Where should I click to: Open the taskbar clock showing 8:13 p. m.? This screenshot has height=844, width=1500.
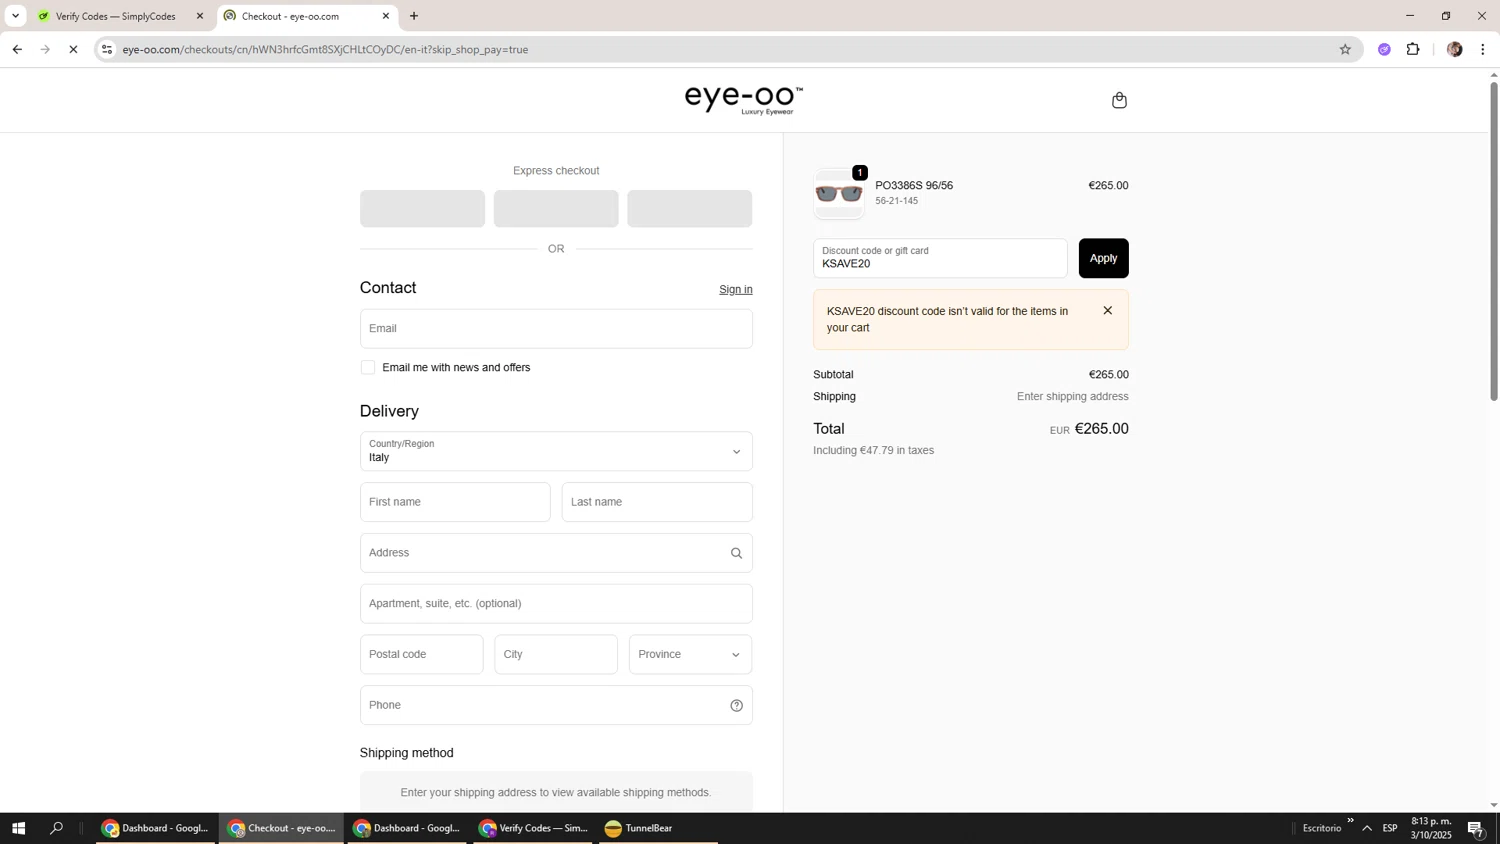[1431, 828]
